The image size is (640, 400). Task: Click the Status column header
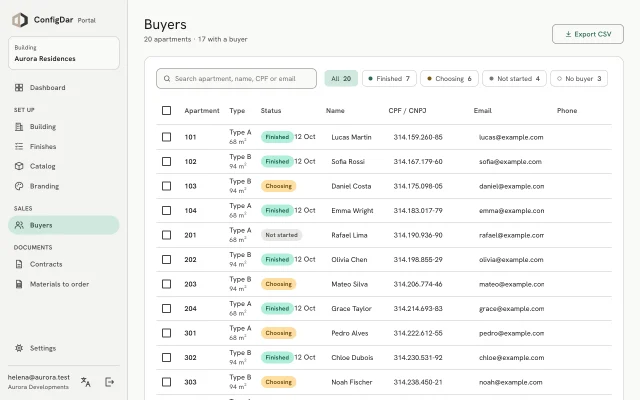(x=271, y=111)
